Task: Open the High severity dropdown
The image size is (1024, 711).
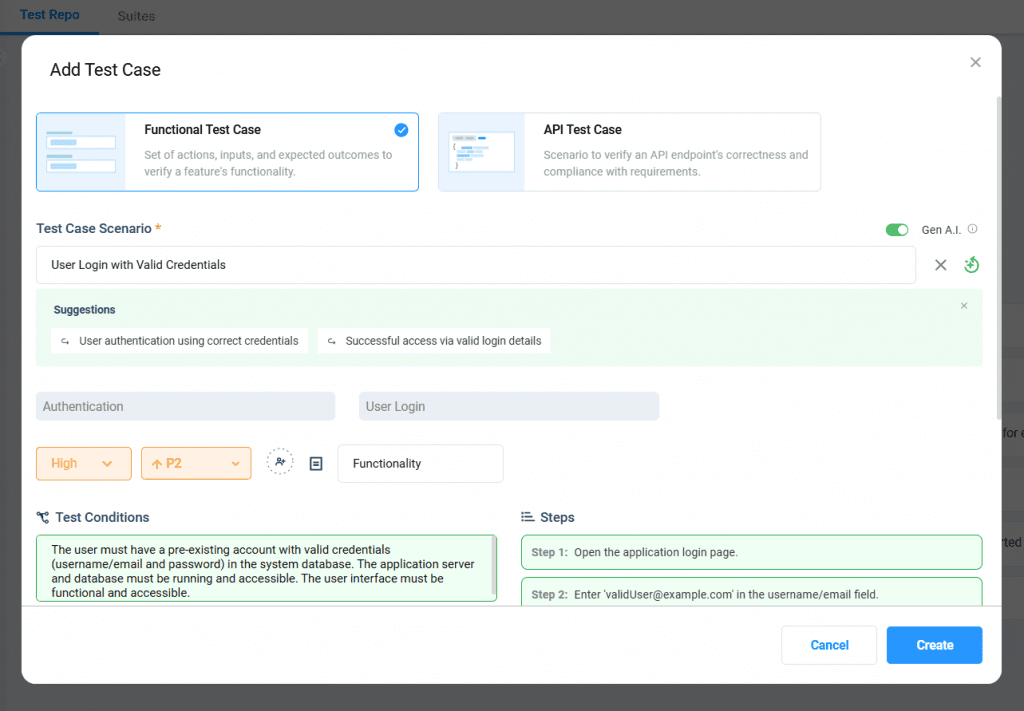Action: pos(84,463)
